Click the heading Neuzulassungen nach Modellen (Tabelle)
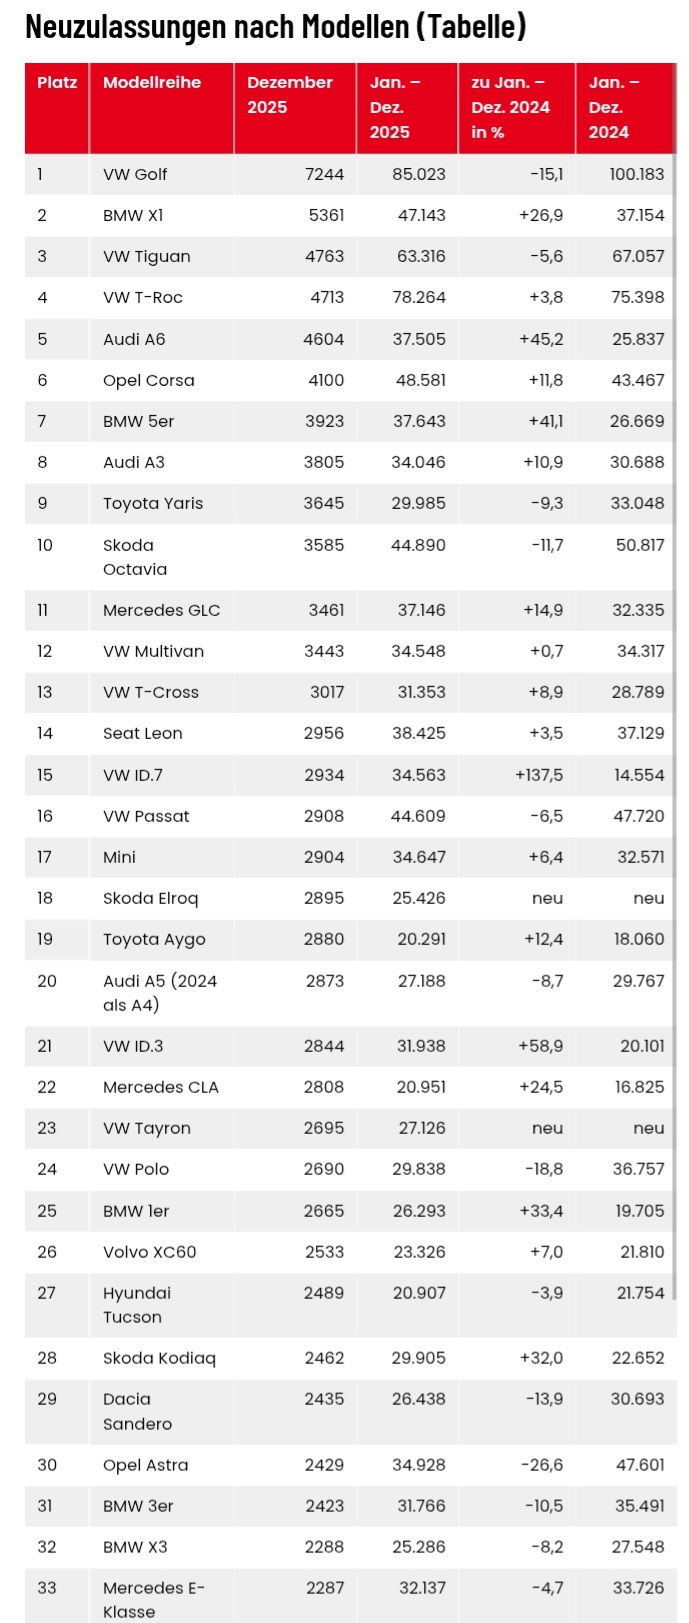 click(276, 26)
